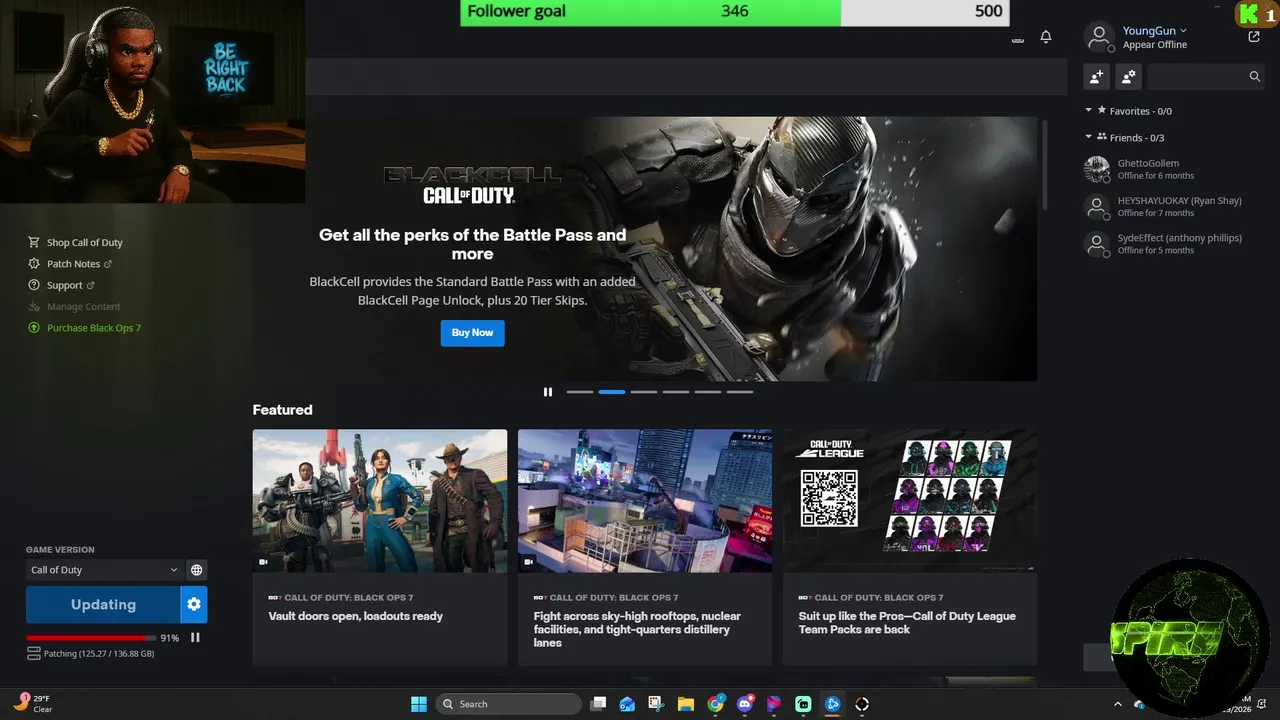Screen dimensions: 1280x720
Task: Jump to fifth banner slide indicator
Action: point(708,392)
